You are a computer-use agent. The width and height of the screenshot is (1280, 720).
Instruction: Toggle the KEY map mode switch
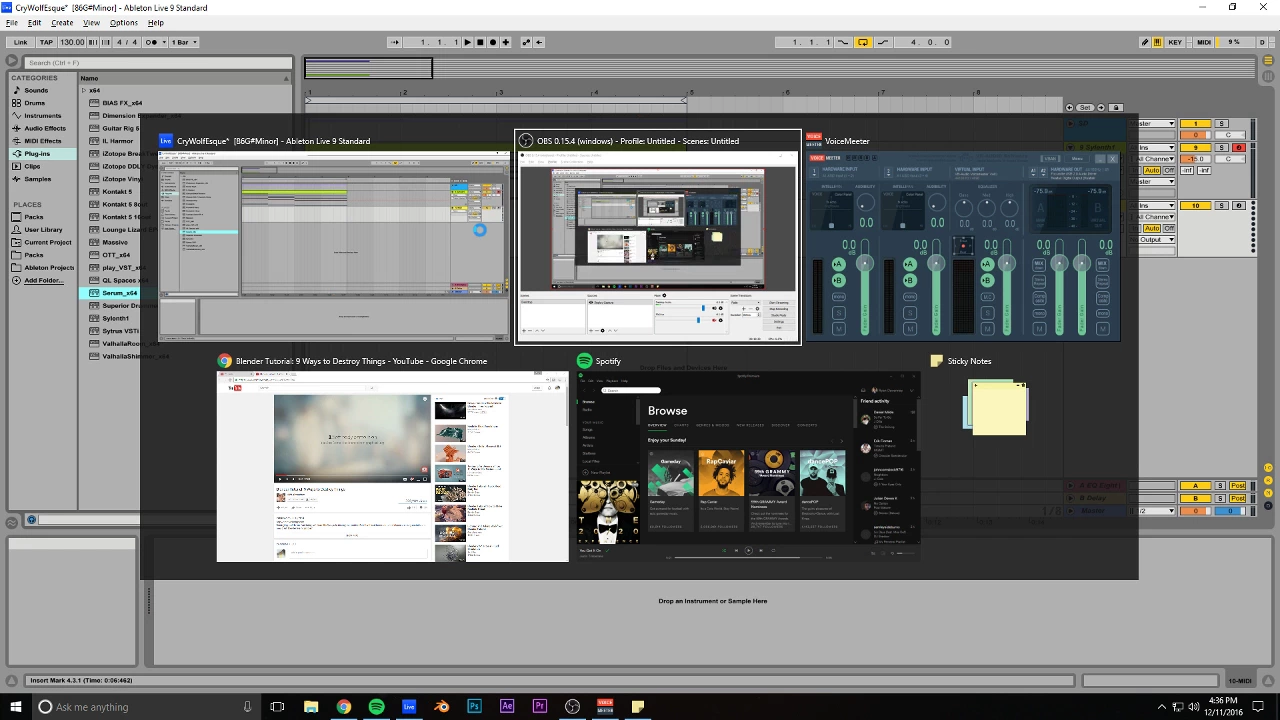[1175, 42]
